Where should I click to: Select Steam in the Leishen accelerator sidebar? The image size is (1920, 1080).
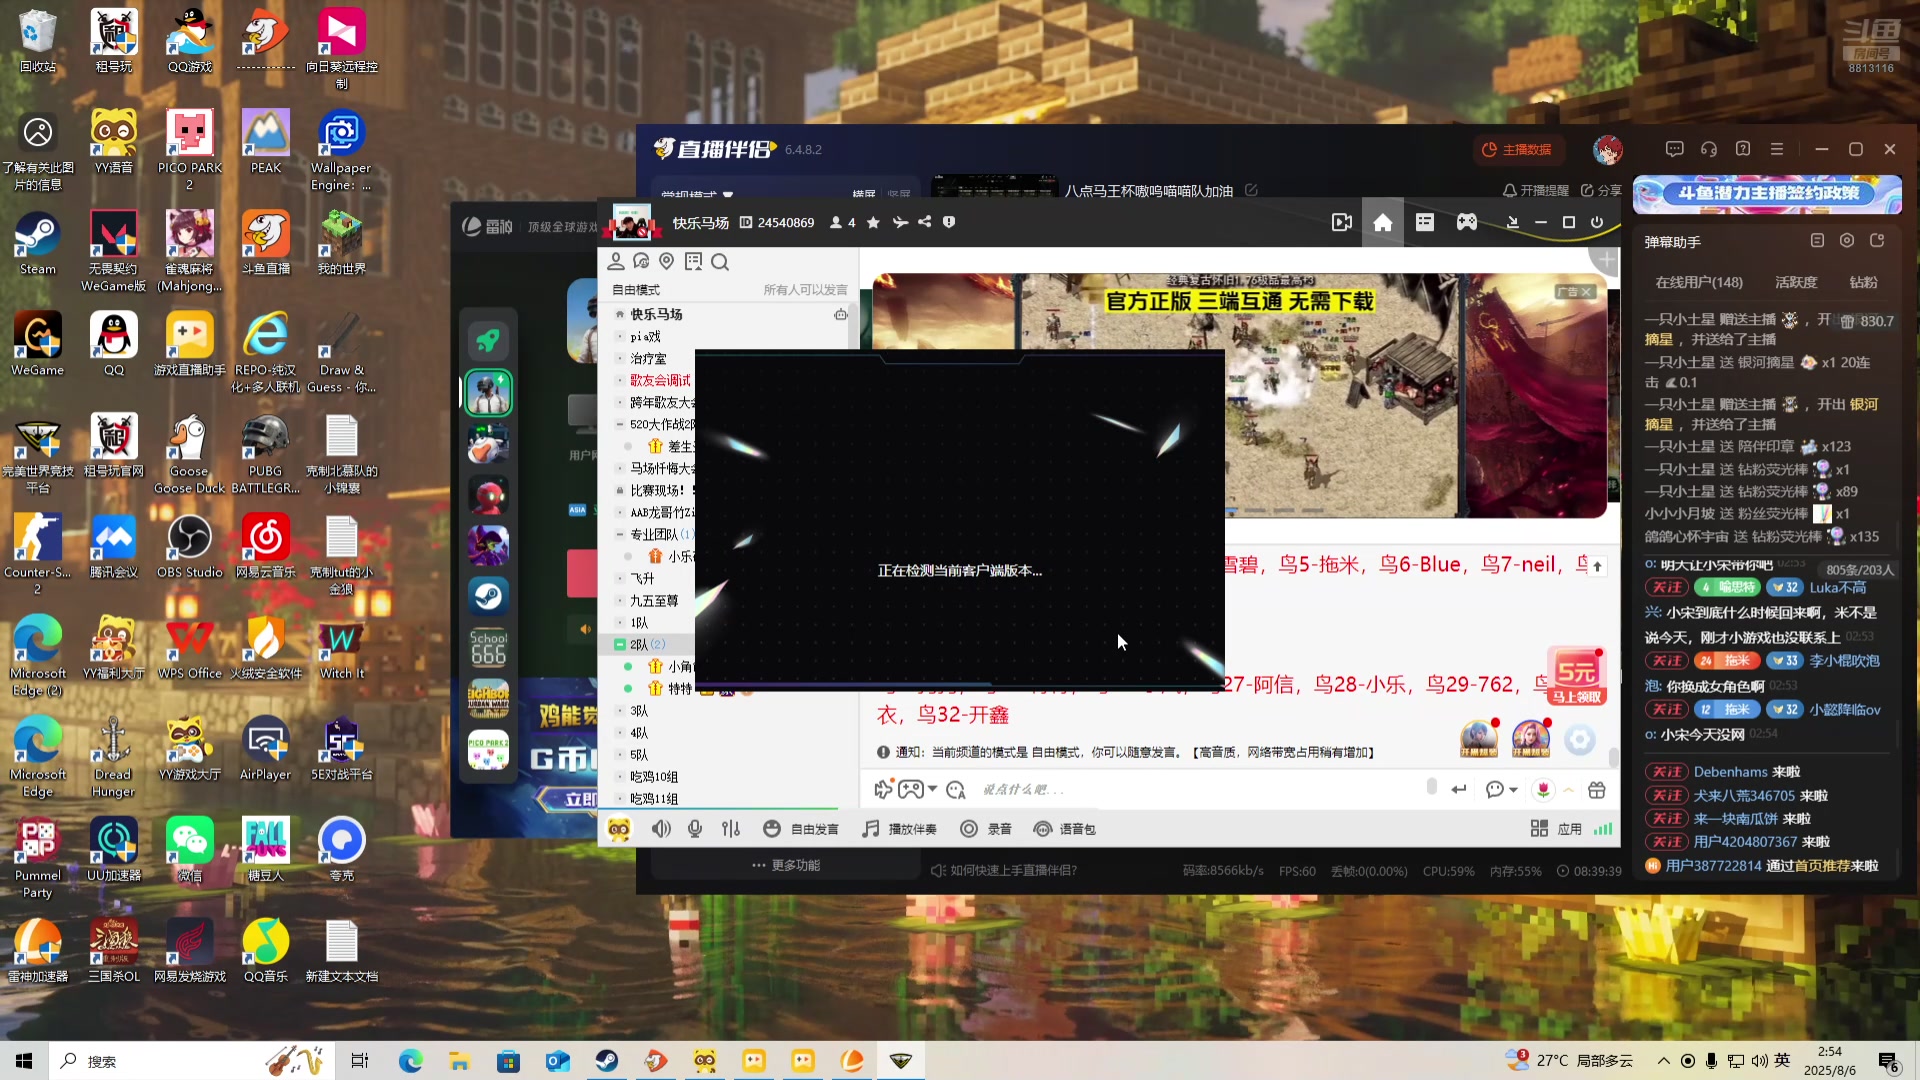point(488,596)
